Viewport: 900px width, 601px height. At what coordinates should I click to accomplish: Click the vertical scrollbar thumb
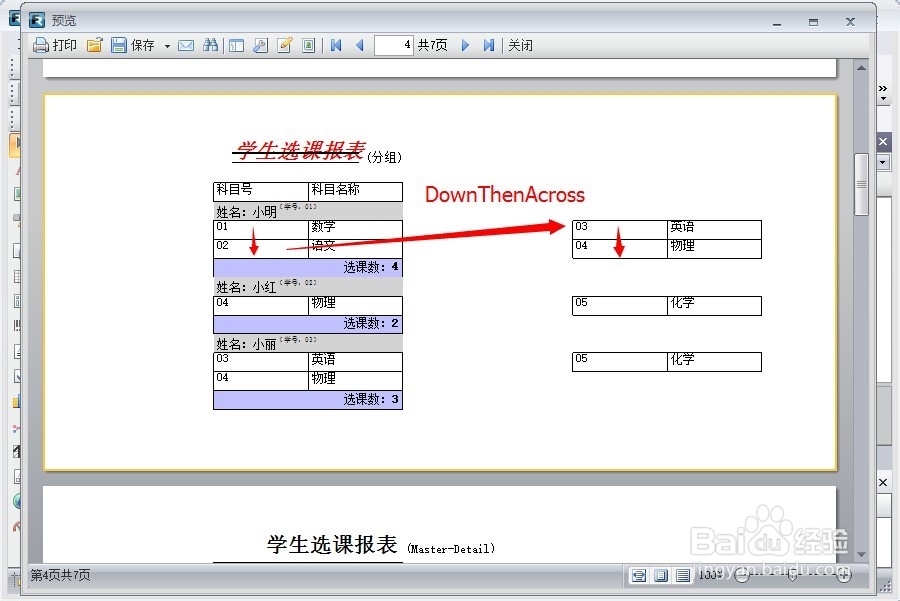pyautogui.click(x=861, y=184)
